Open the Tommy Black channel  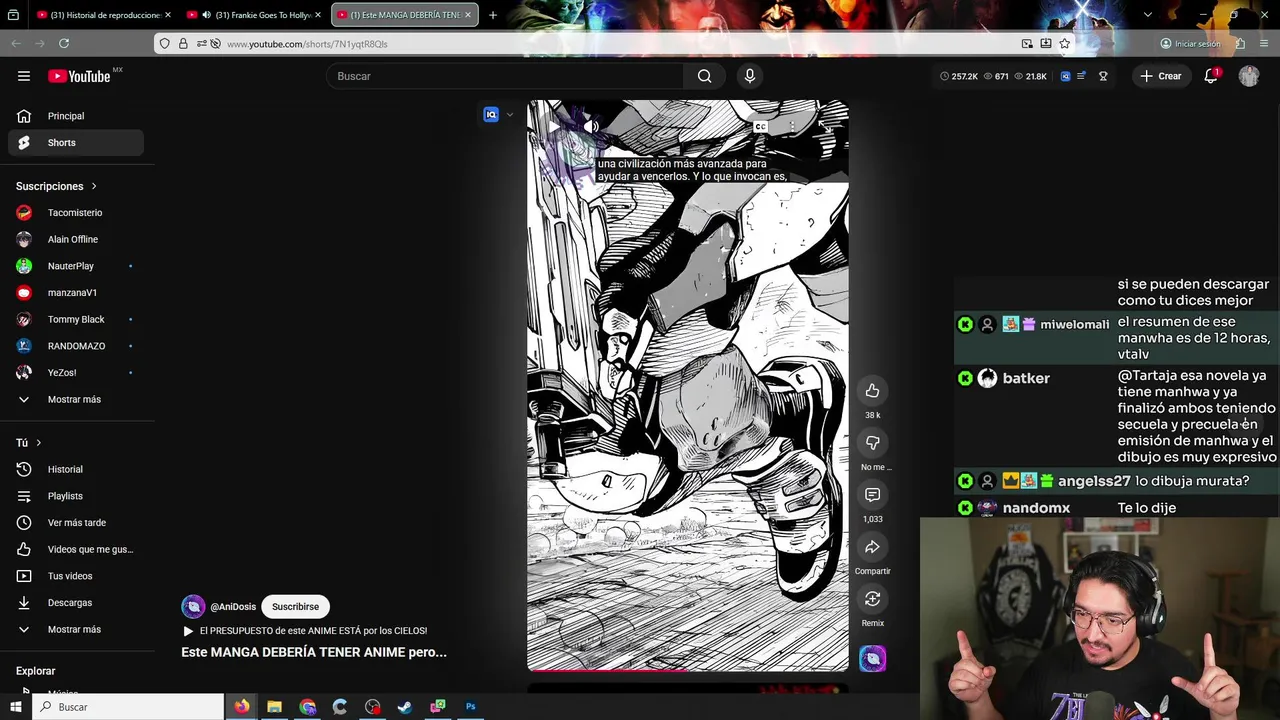76,320
